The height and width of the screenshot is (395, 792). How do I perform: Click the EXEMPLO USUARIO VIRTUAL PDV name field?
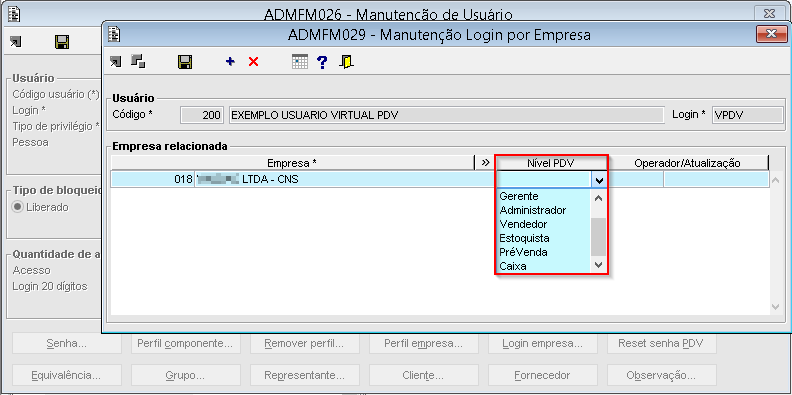[x=446, y=115]
